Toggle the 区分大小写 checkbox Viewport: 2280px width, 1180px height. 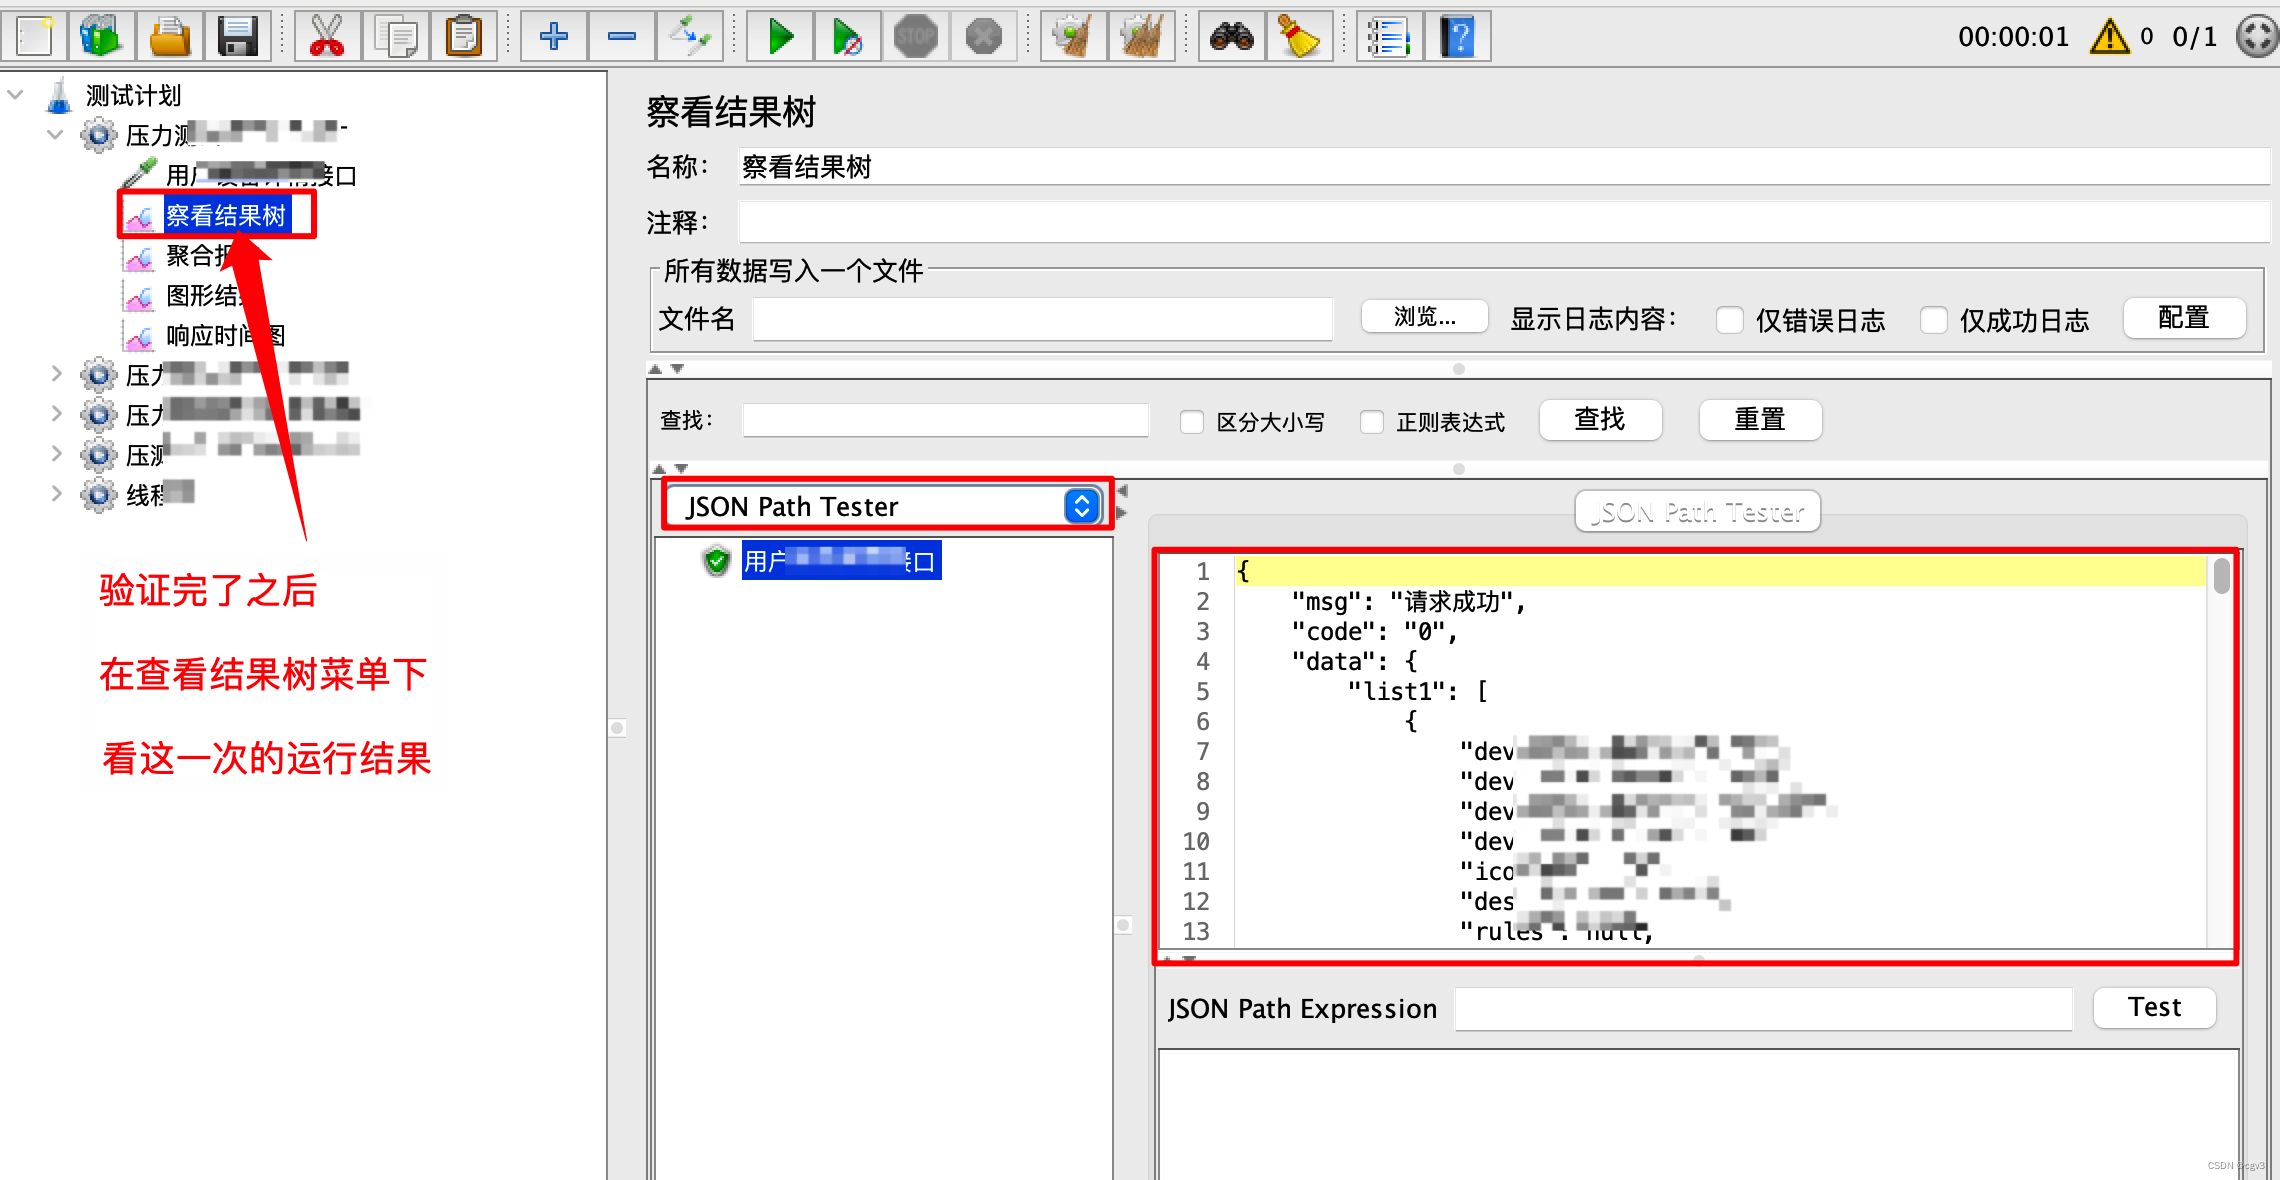pos(1192,422)
